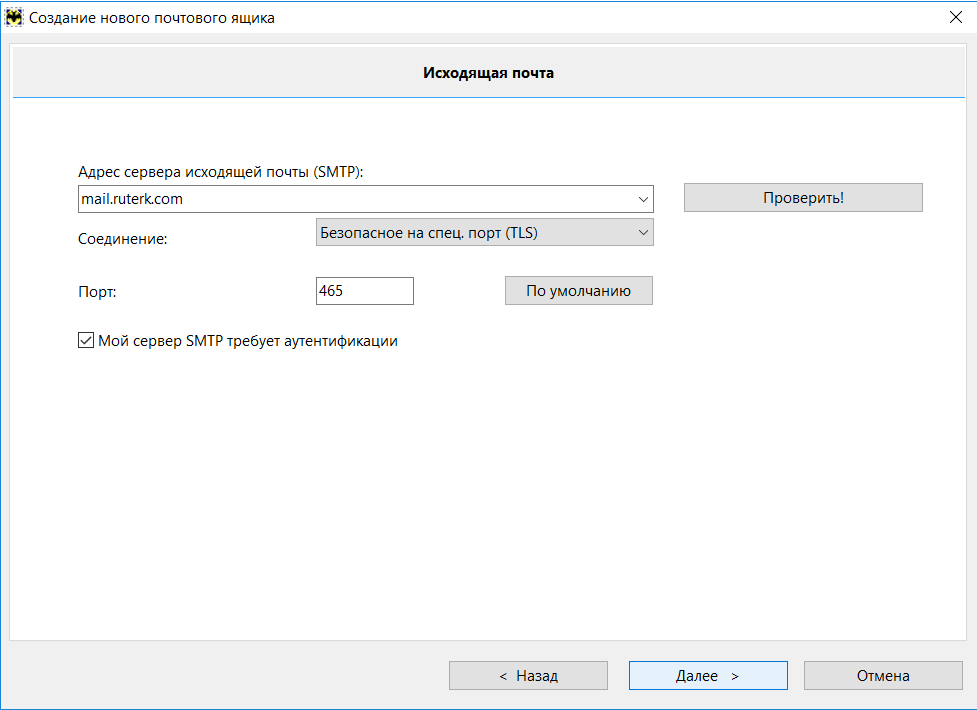Reset port with 'По умолчанию' button
This screenshot has width=977, height=710.
pos(578,291)
